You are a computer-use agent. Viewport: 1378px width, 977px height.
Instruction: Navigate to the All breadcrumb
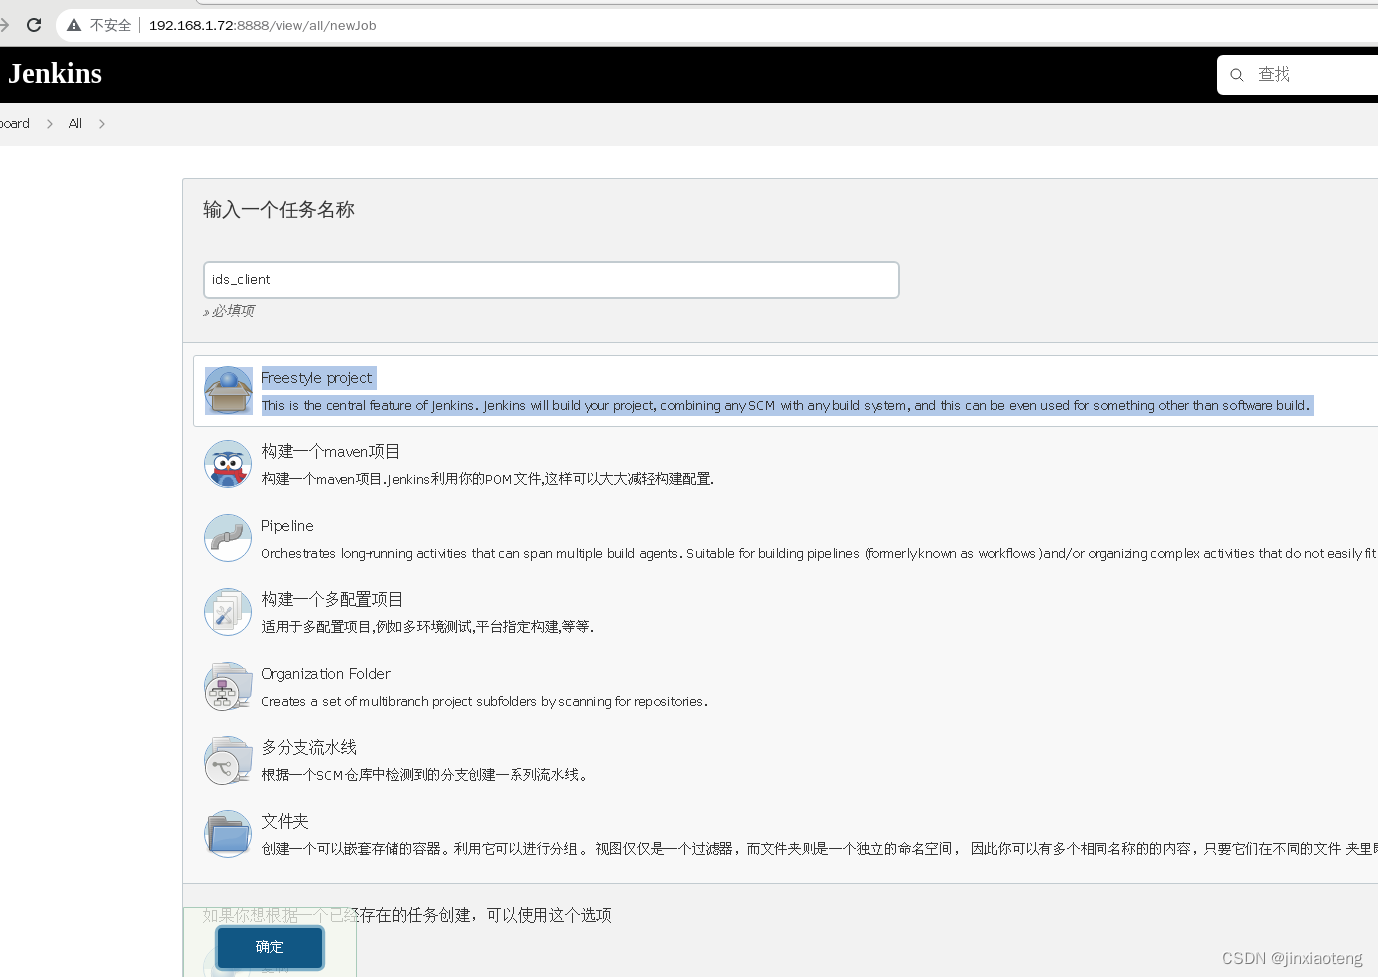[75, 124]
